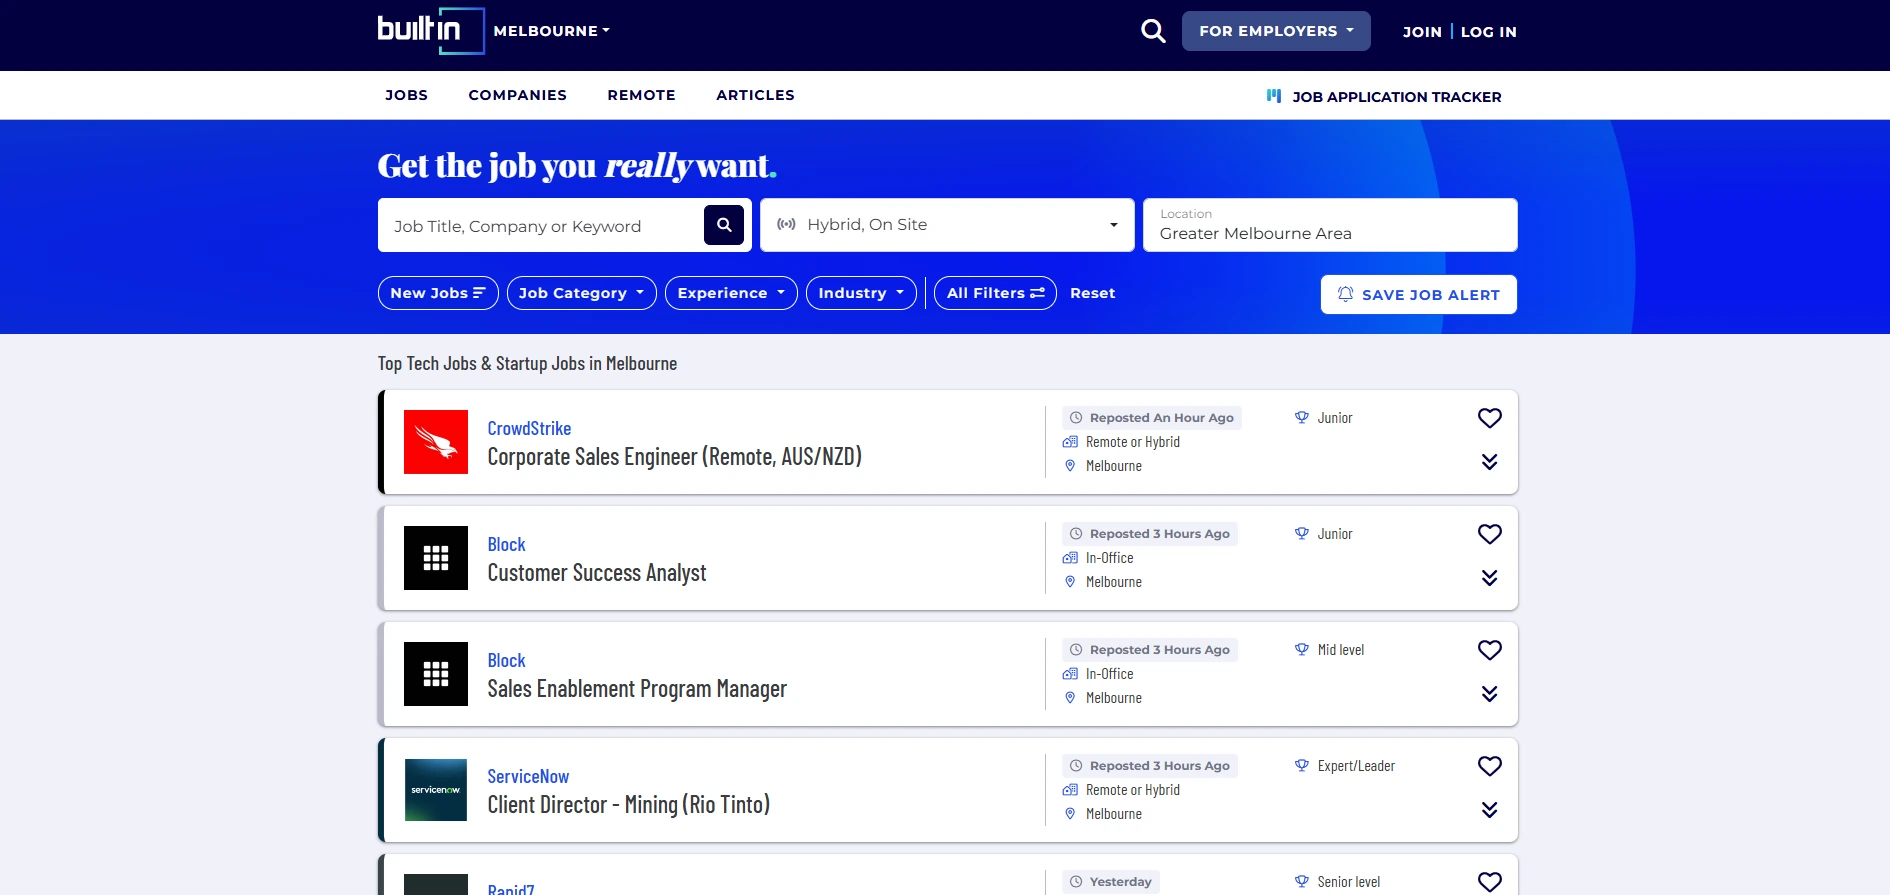Save the ServiceNow Client Director job heart
Image resolution: width=1890 pixels, height=895 pixels.
point(1489,766)
